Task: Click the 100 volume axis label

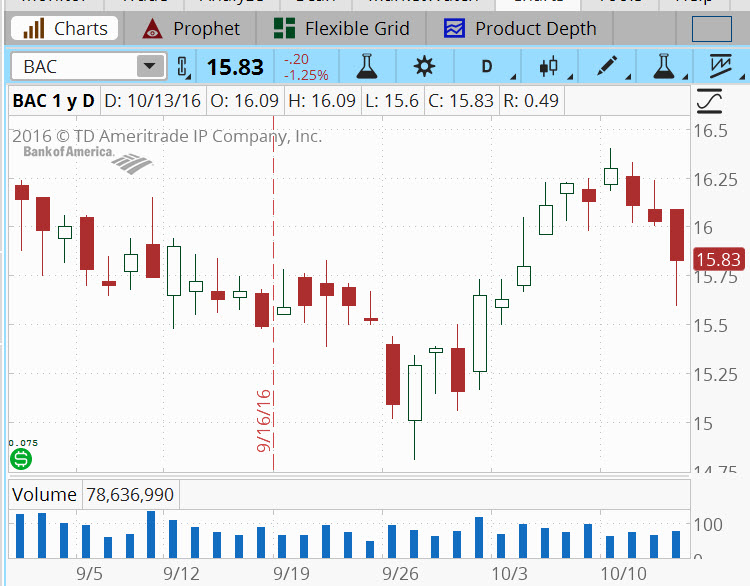Action: [707, 525]
